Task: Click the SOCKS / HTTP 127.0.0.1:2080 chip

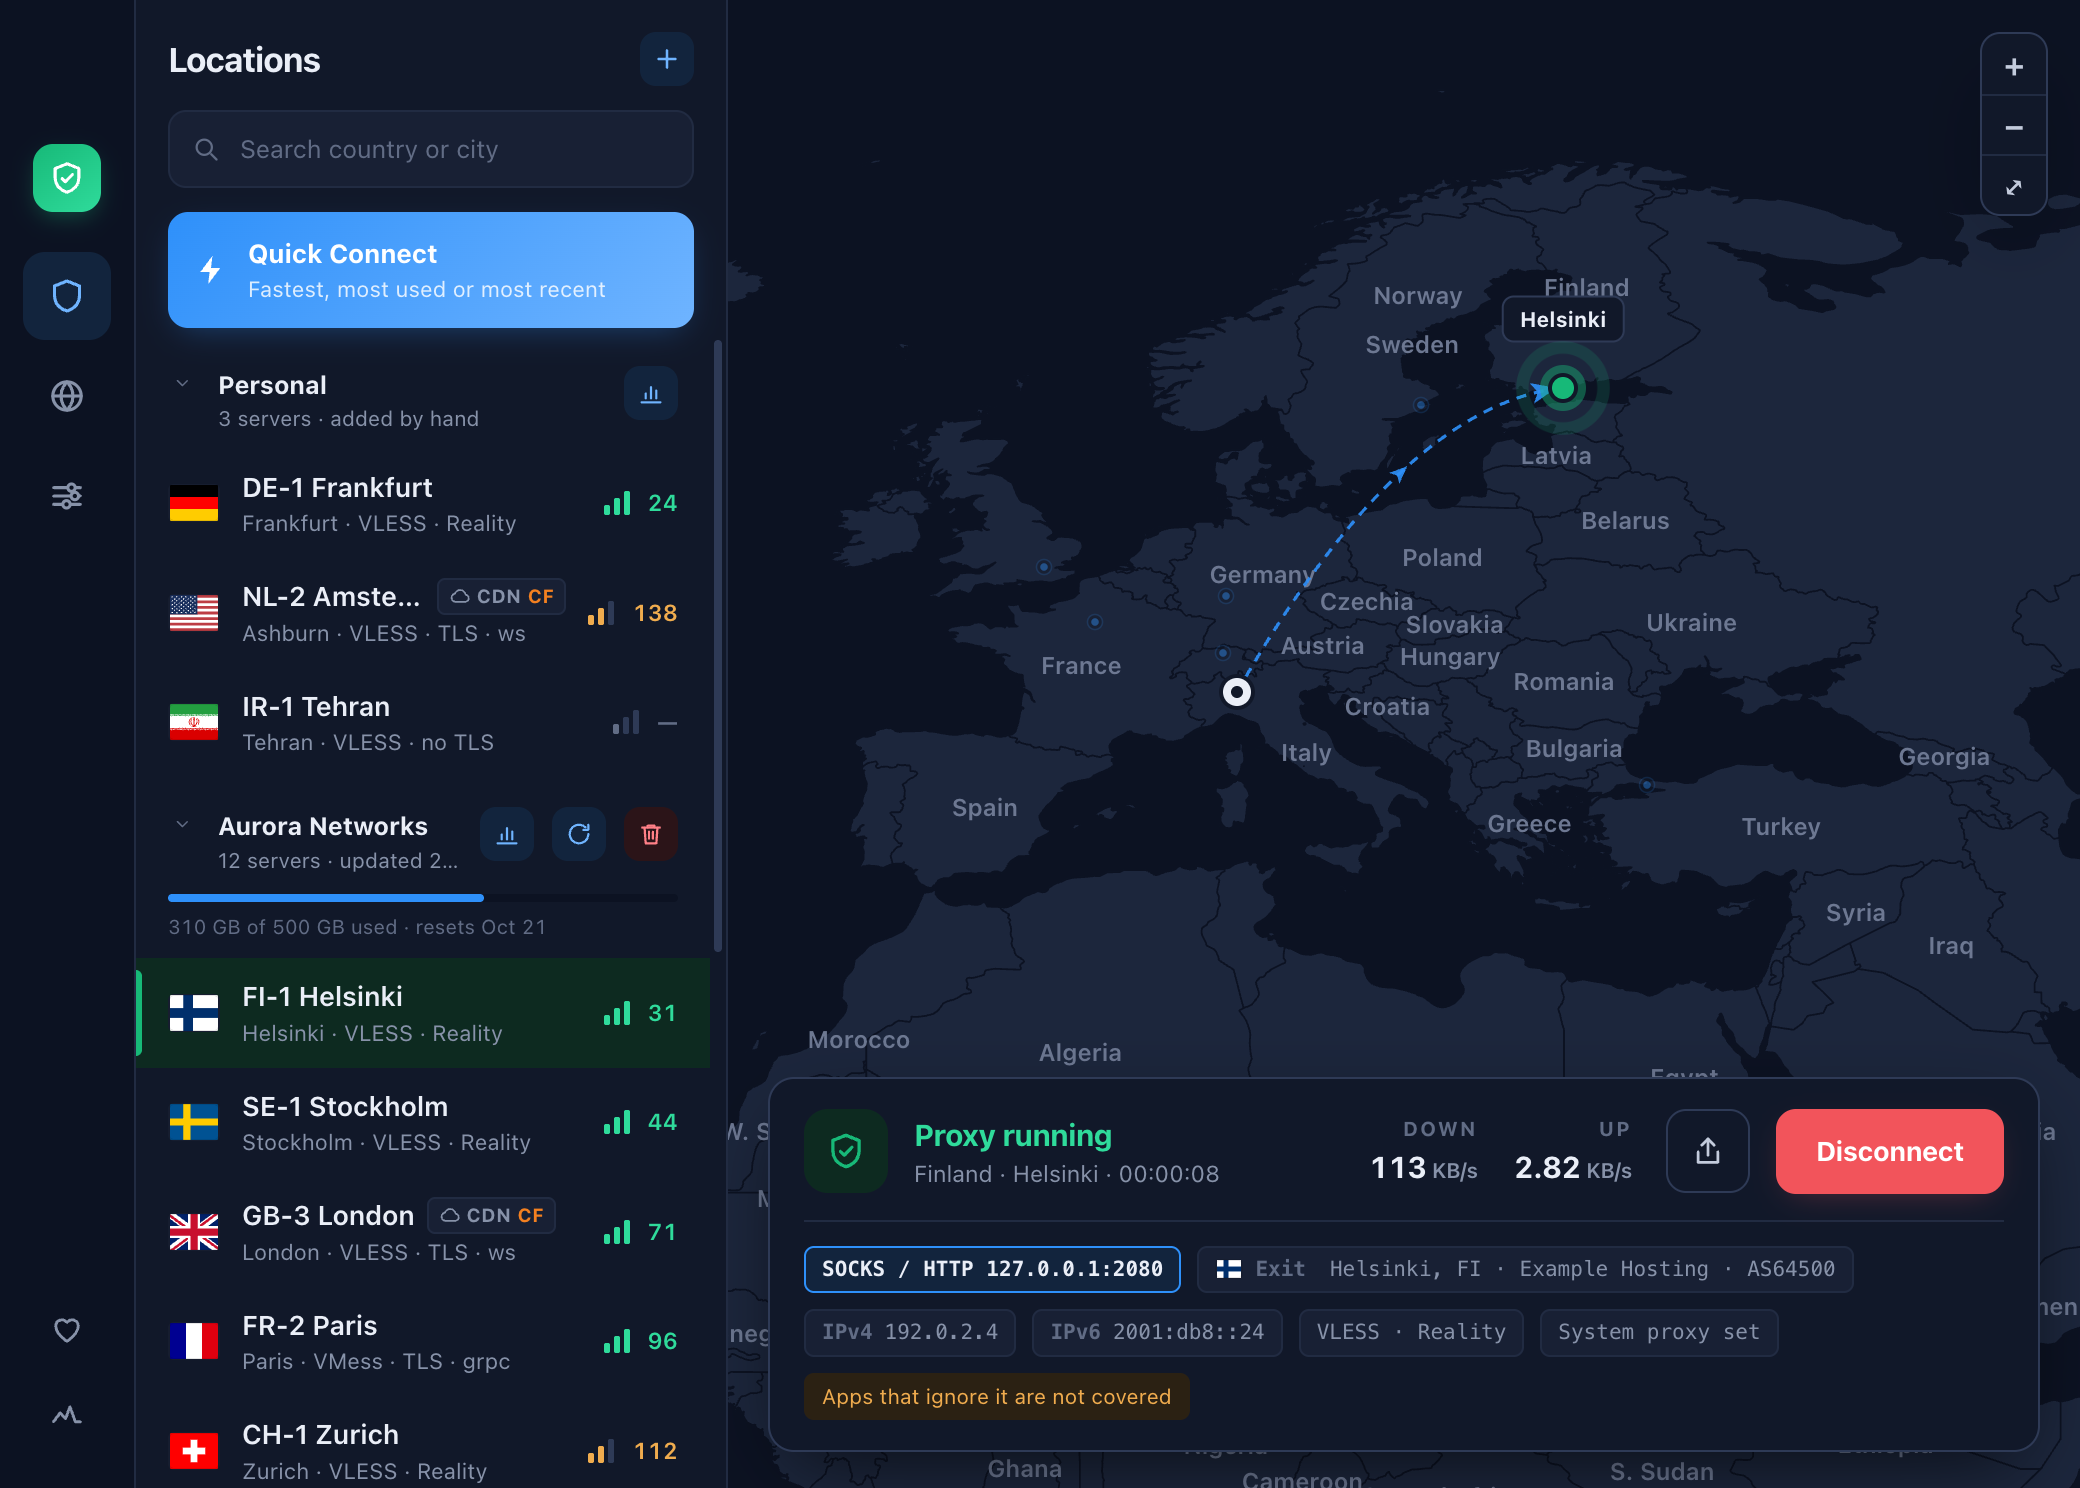Action: 992,1269
